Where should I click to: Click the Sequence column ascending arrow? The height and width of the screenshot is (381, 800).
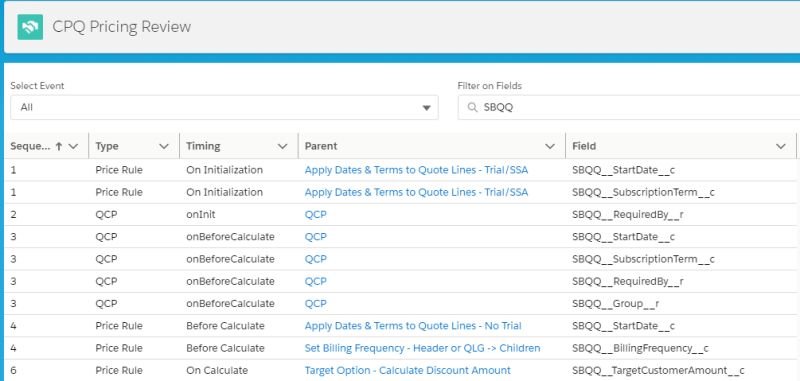[x=59, y=146]
